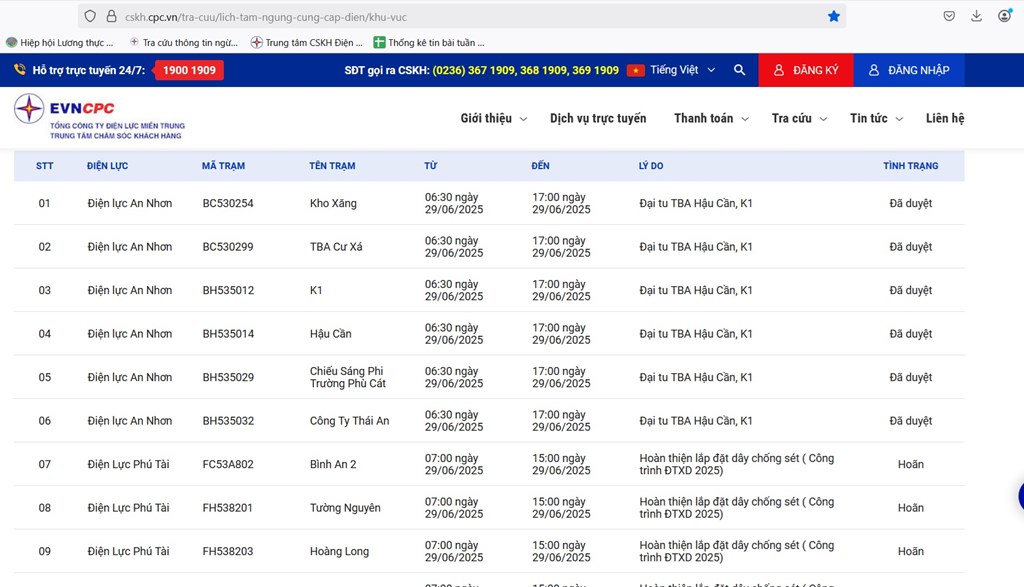Open the Thống kê tin bài tuần bookmark
Screen dimensions: 1024x587
(430, 42)
